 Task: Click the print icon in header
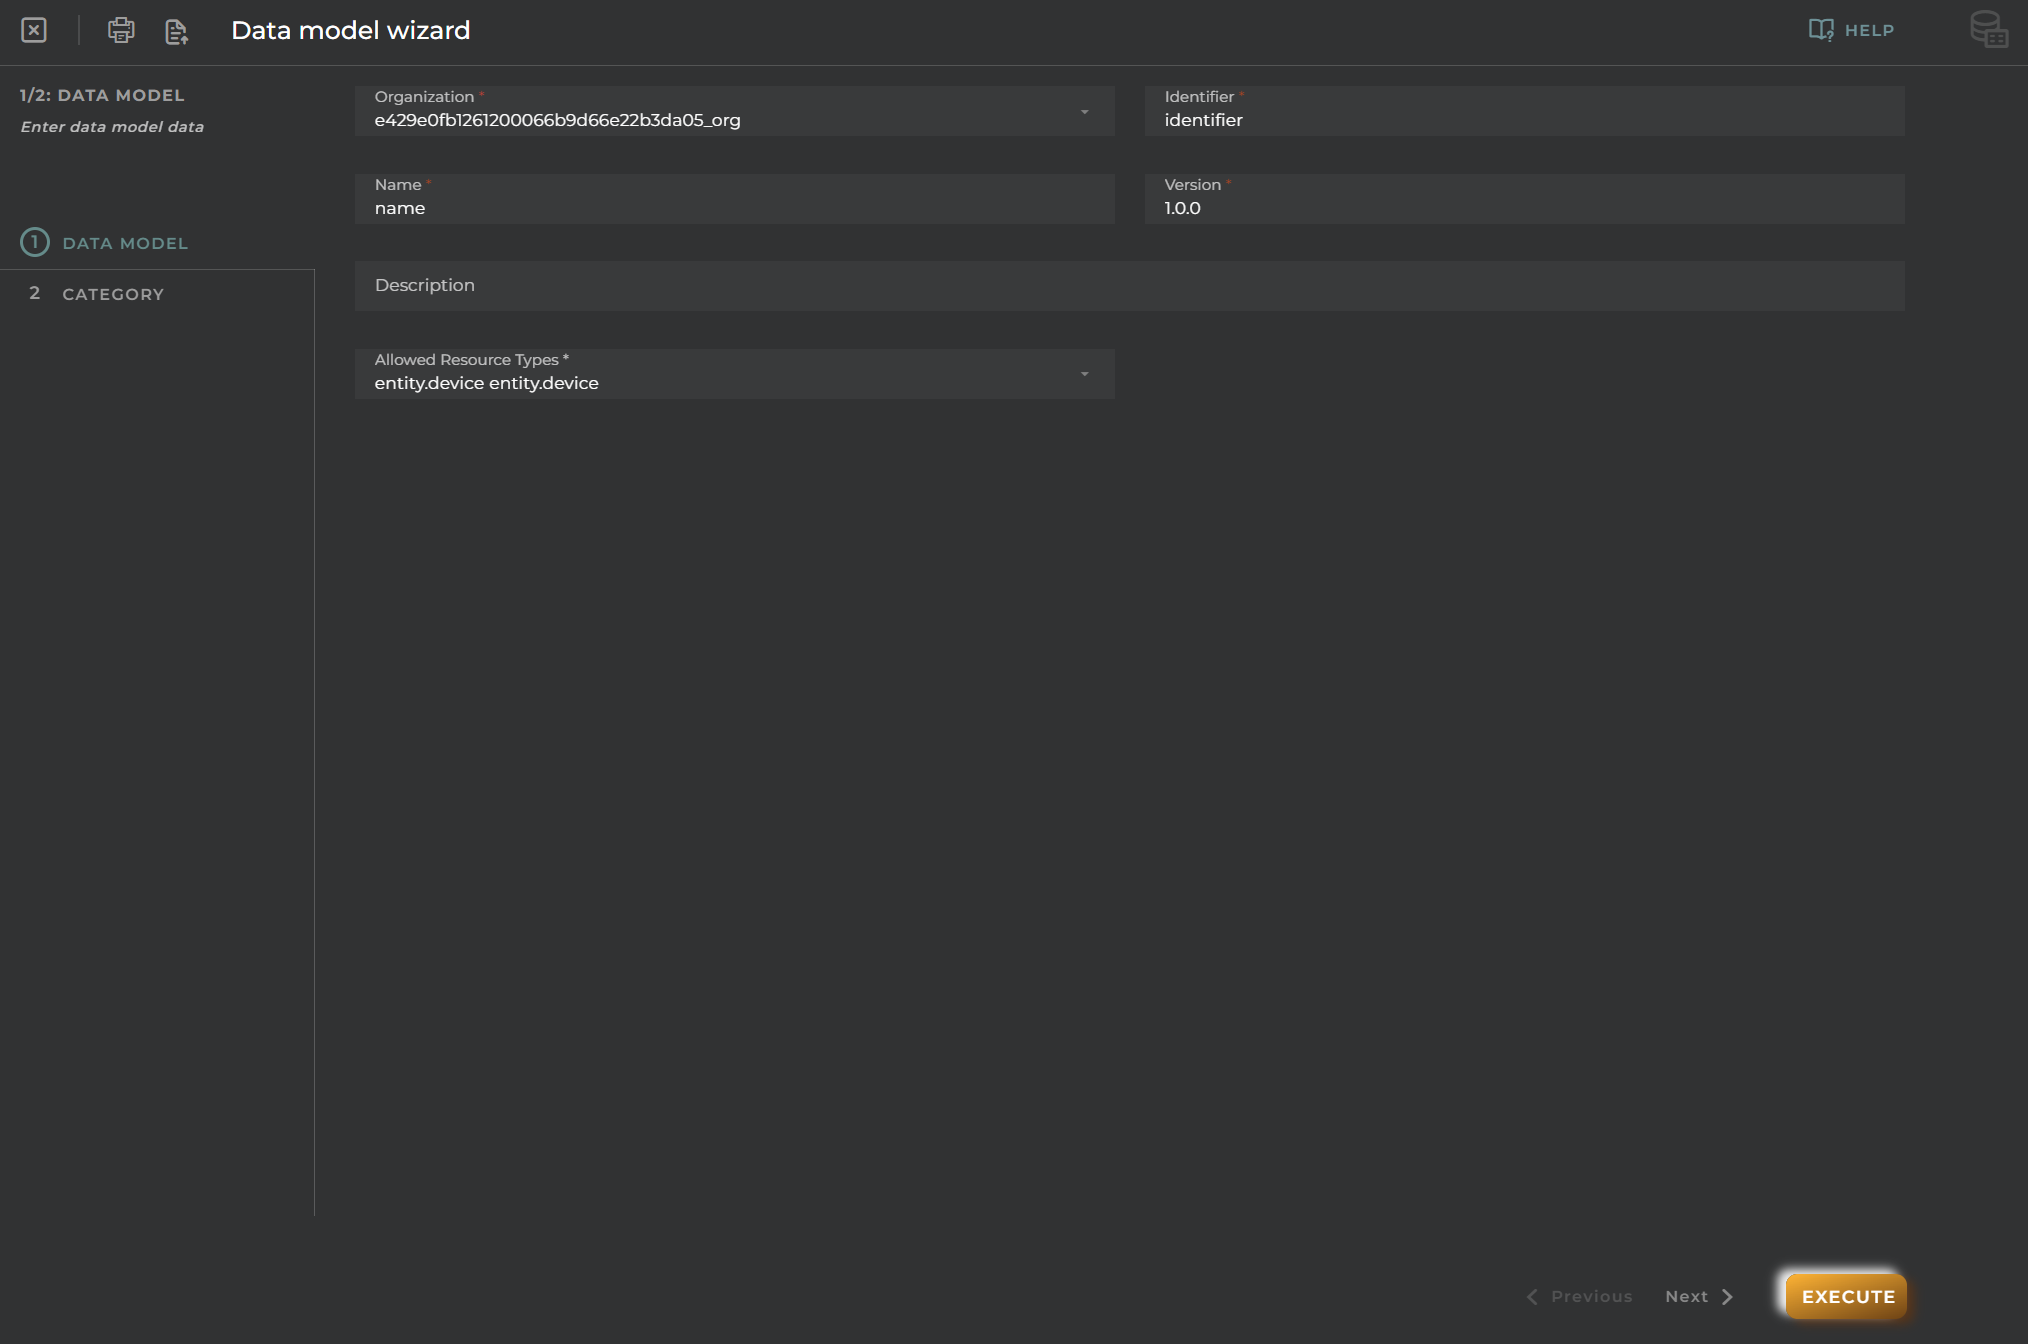[121, 30]
